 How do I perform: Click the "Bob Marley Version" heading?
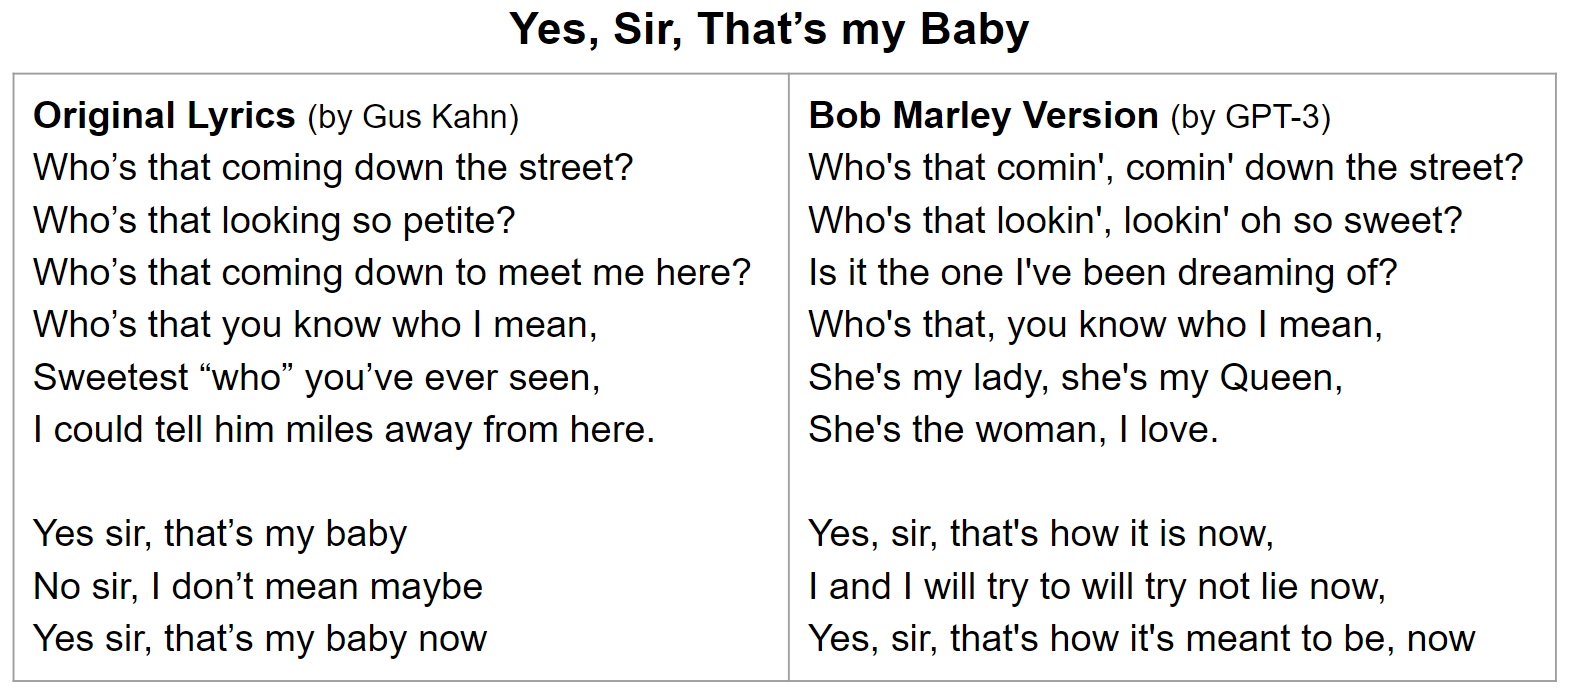(x=983, y=116)
